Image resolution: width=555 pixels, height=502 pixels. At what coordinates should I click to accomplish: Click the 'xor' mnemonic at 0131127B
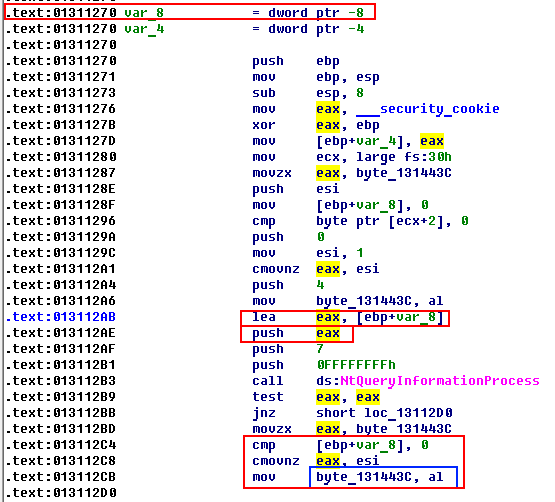point(264,125)
